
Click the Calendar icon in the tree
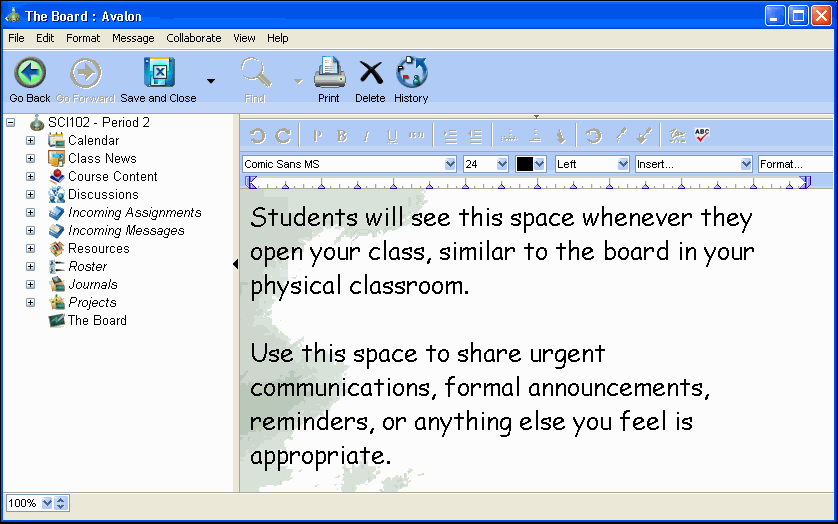coord(56,141)
